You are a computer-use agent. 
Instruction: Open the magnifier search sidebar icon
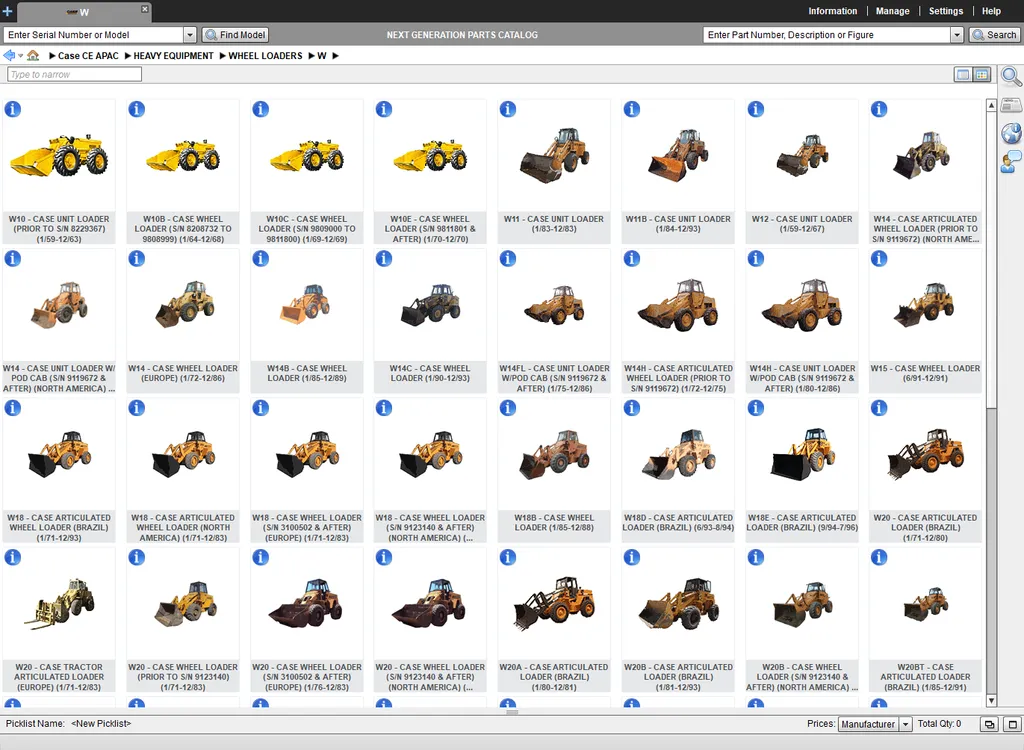pos(1011,76)
